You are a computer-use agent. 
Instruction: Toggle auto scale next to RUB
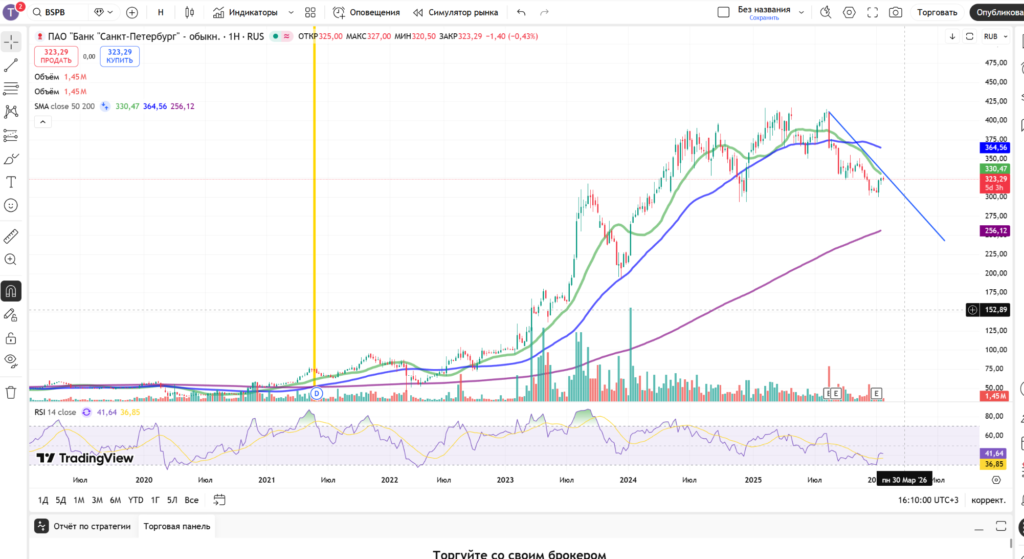(x=970, y=37)
